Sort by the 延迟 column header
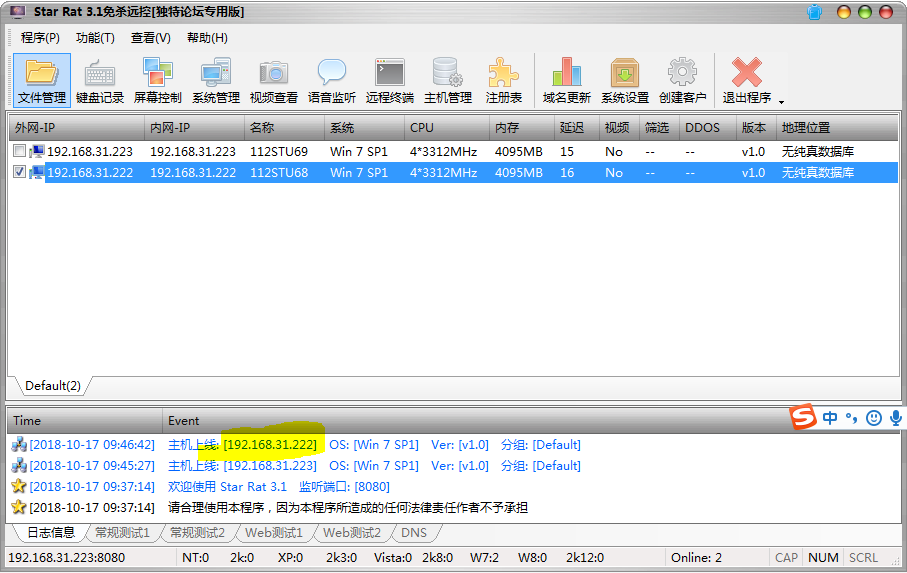Screen dimensions: 907x573 pos(576,128)
